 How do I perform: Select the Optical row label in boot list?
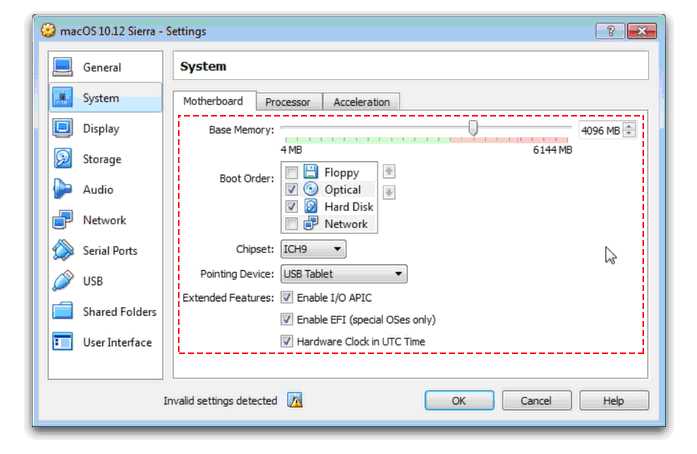343,189
